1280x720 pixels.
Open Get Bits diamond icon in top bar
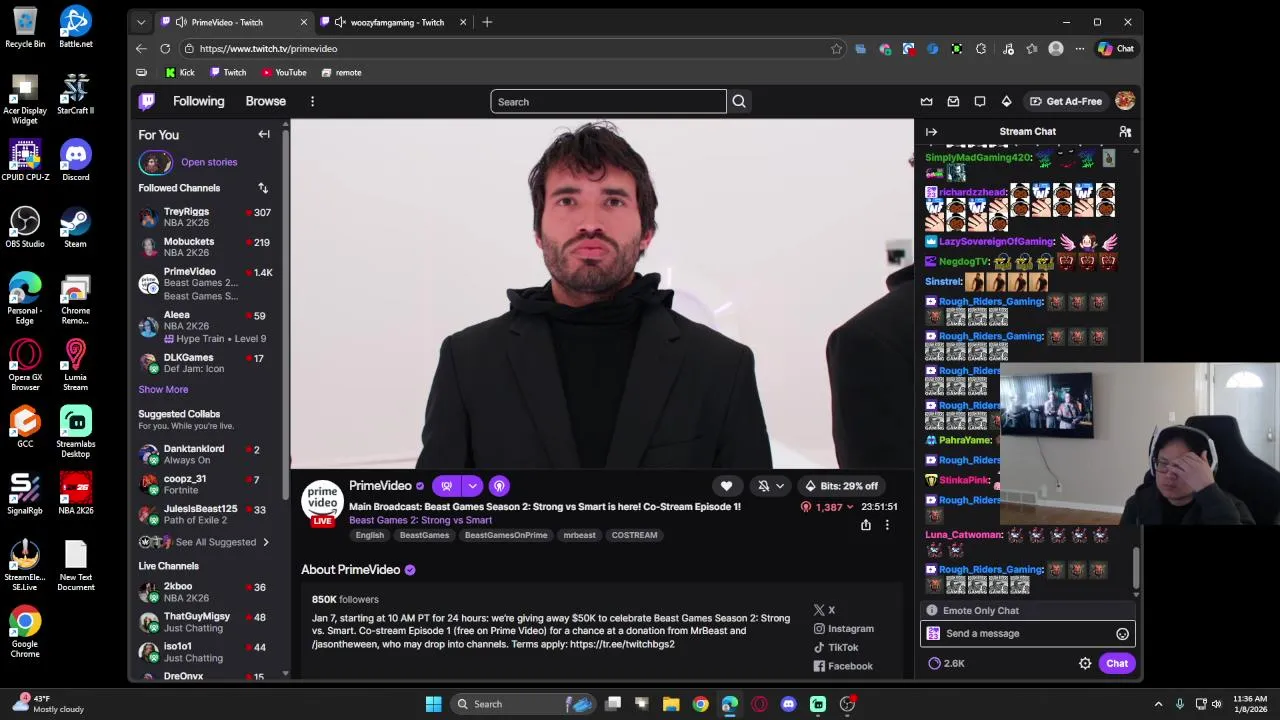pyautogui.click(x=1006, y=101)
